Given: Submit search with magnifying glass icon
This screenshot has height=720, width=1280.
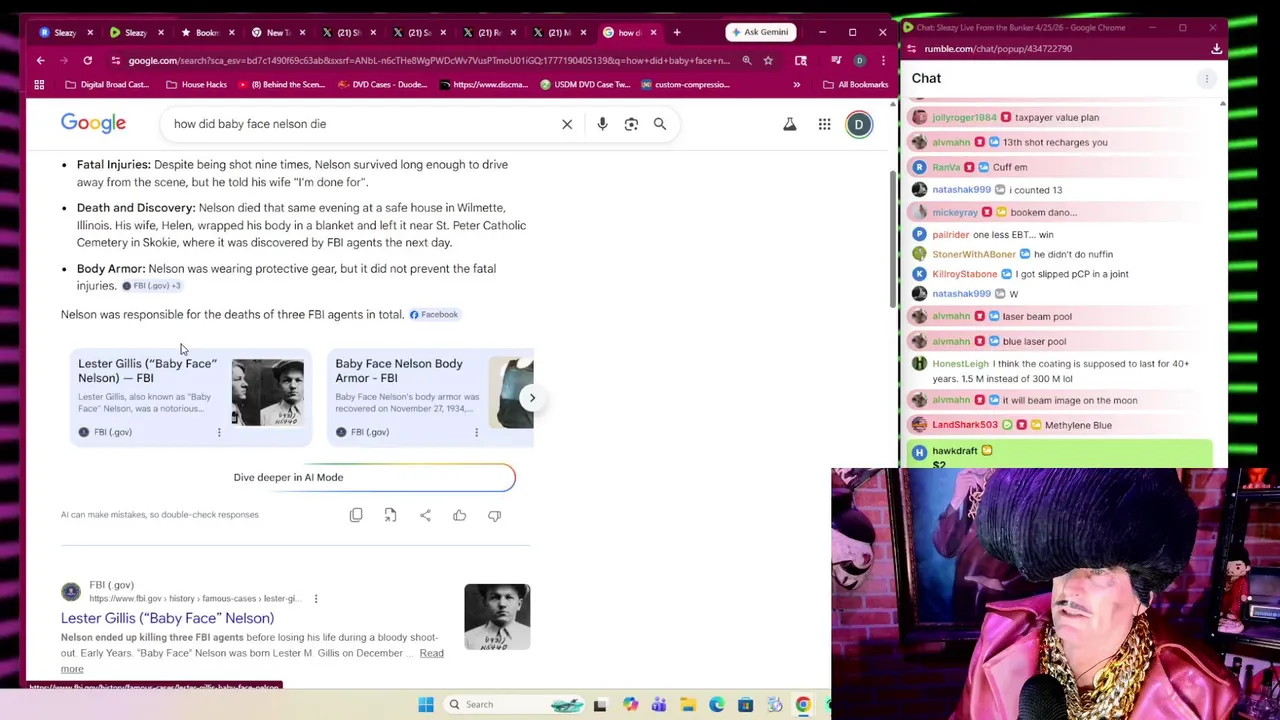Looking at the screenshot, I should pyautogui.click(x=660, y=124).
